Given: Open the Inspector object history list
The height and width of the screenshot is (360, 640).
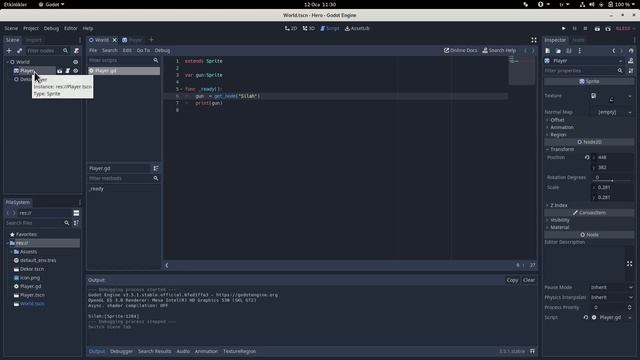Looking at the screenshot, I should pyautogui.click(x=631, y=51).
